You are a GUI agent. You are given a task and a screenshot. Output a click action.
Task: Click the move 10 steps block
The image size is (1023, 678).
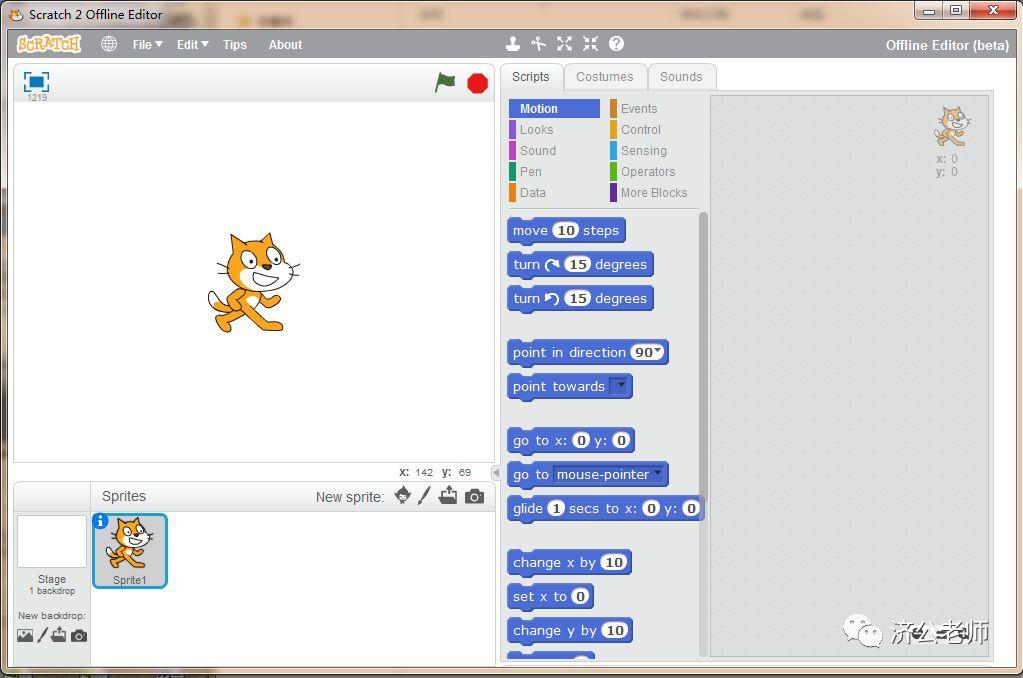pos(566,230)
